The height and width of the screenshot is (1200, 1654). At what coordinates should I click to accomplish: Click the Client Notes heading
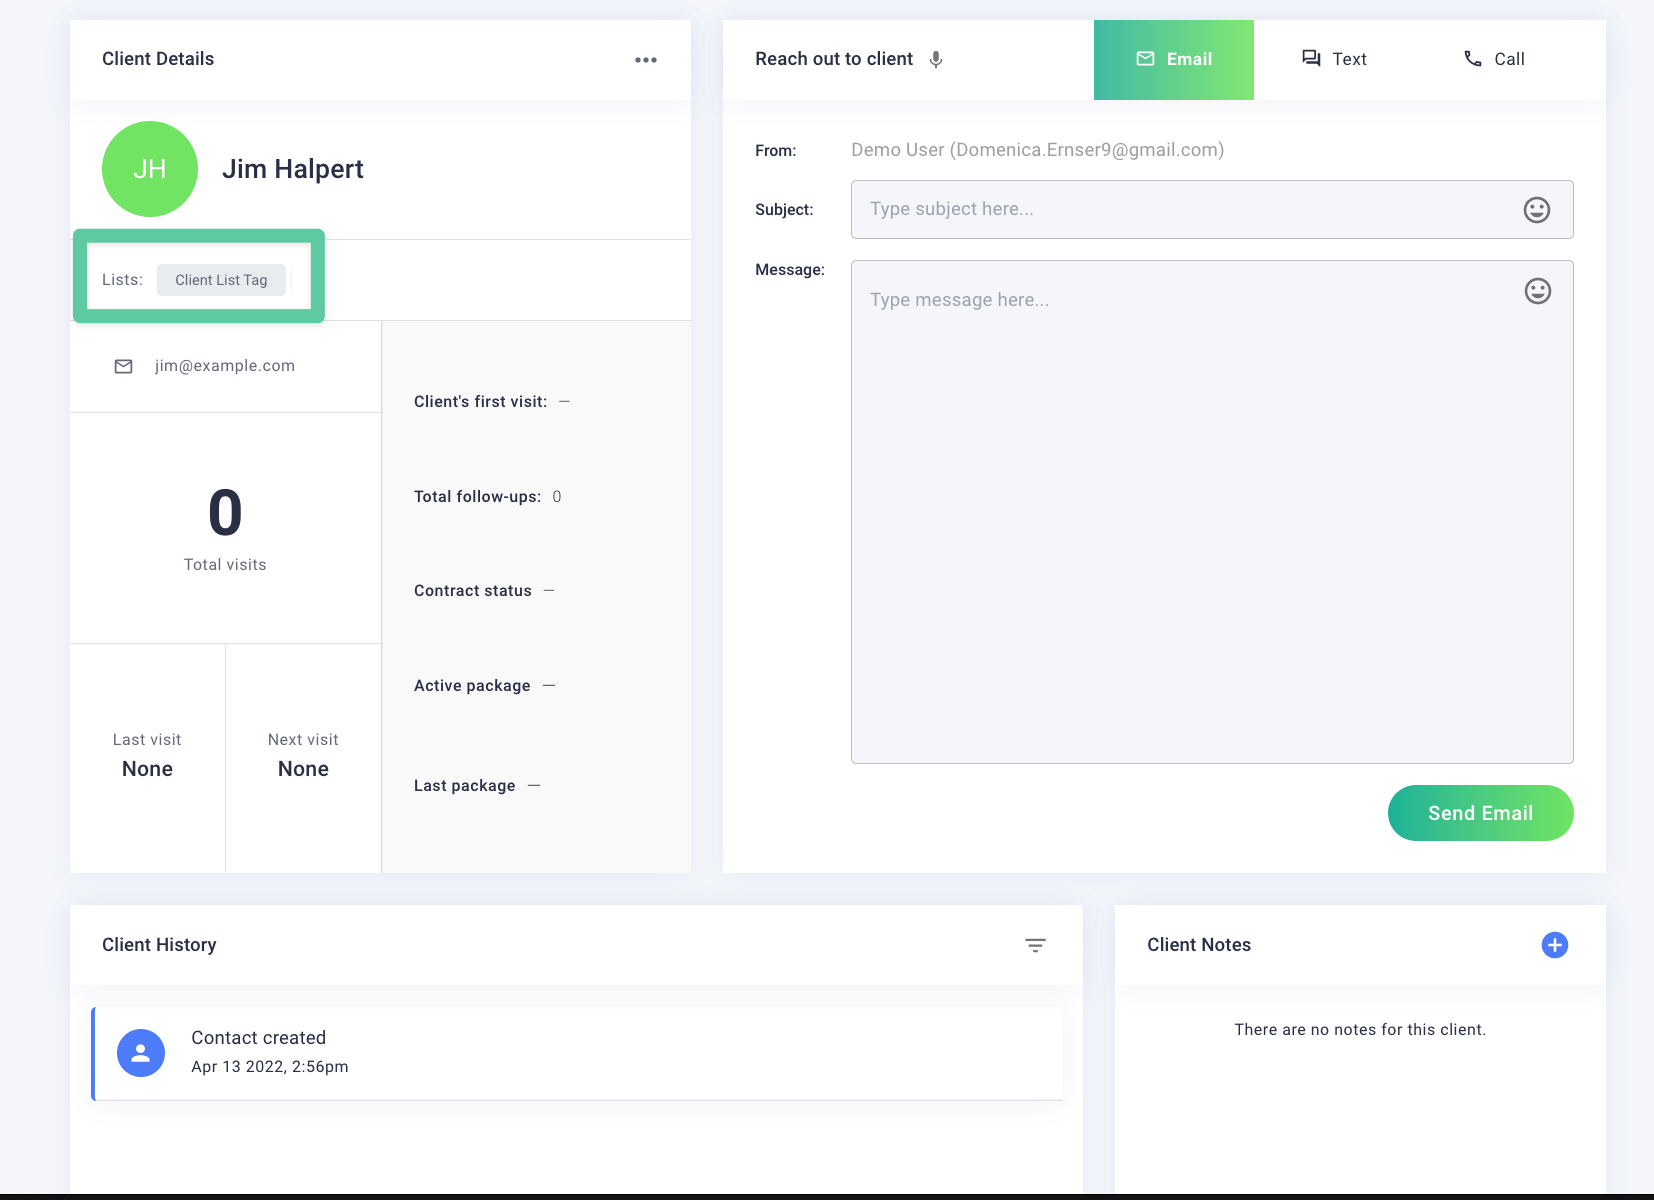[x=1199, y=945]
